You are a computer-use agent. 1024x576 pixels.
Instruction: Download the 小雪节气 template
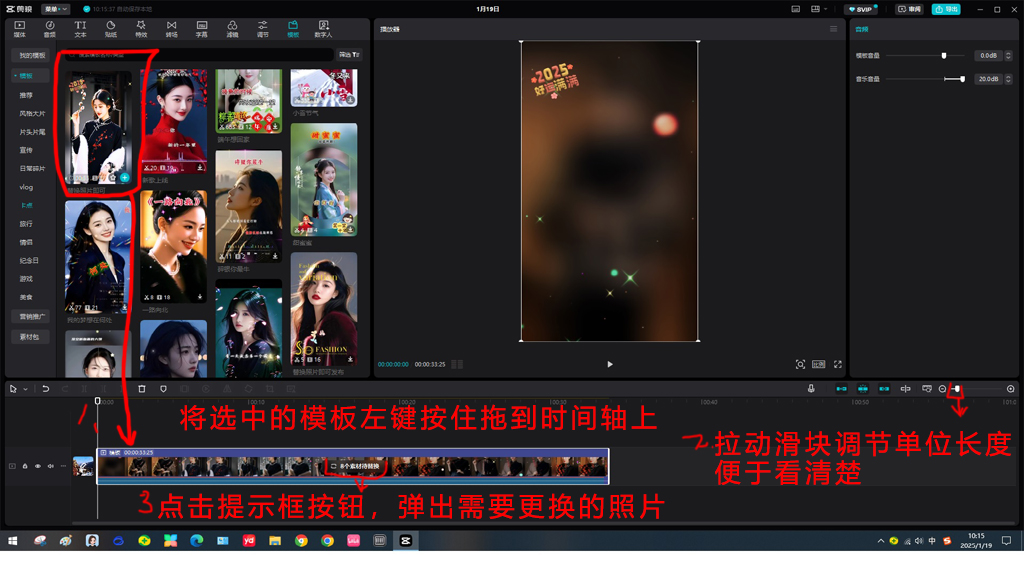tap(350, 101)
